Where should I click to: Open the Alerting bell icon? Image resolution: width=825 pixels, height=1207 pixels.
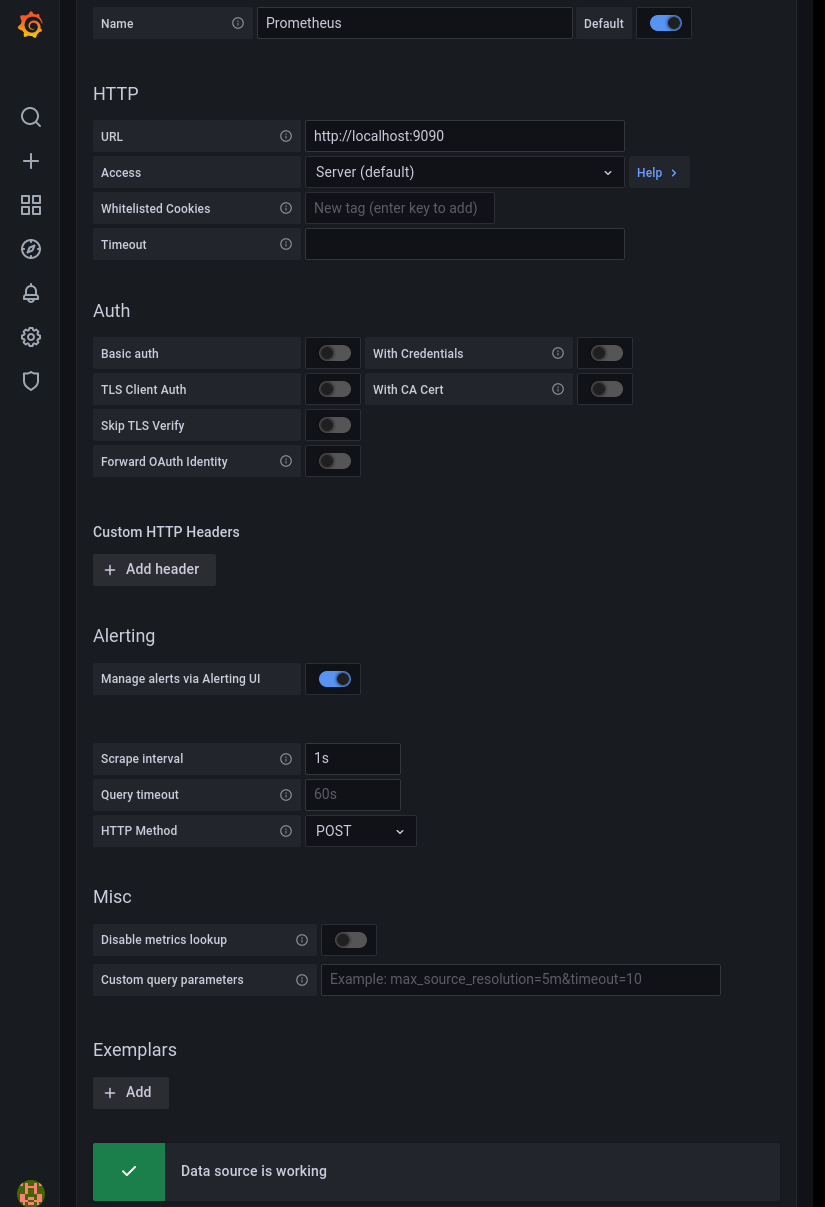tap(30, 293)
